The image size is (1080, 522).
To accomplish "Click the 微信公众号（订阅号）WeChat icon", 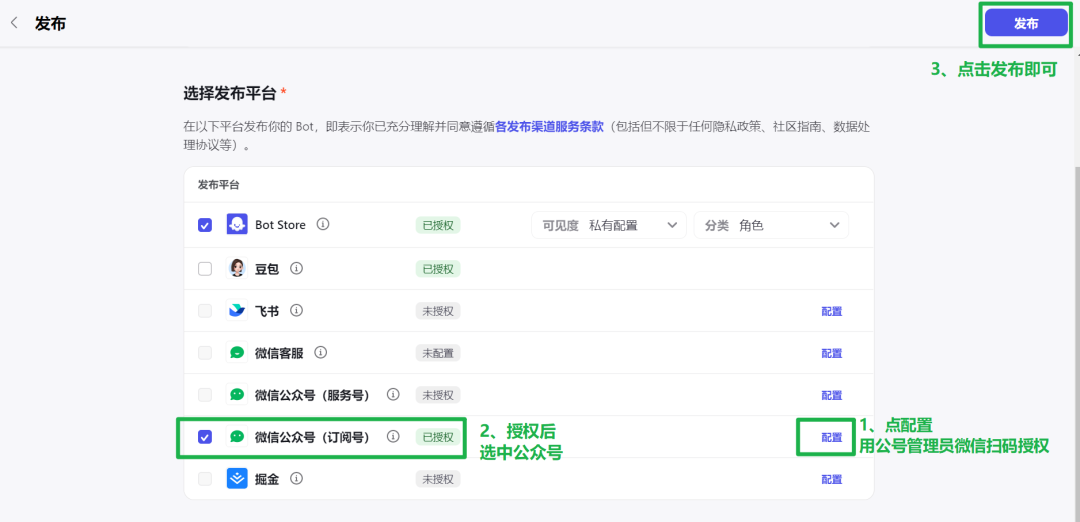I will [x=237, y=437].
